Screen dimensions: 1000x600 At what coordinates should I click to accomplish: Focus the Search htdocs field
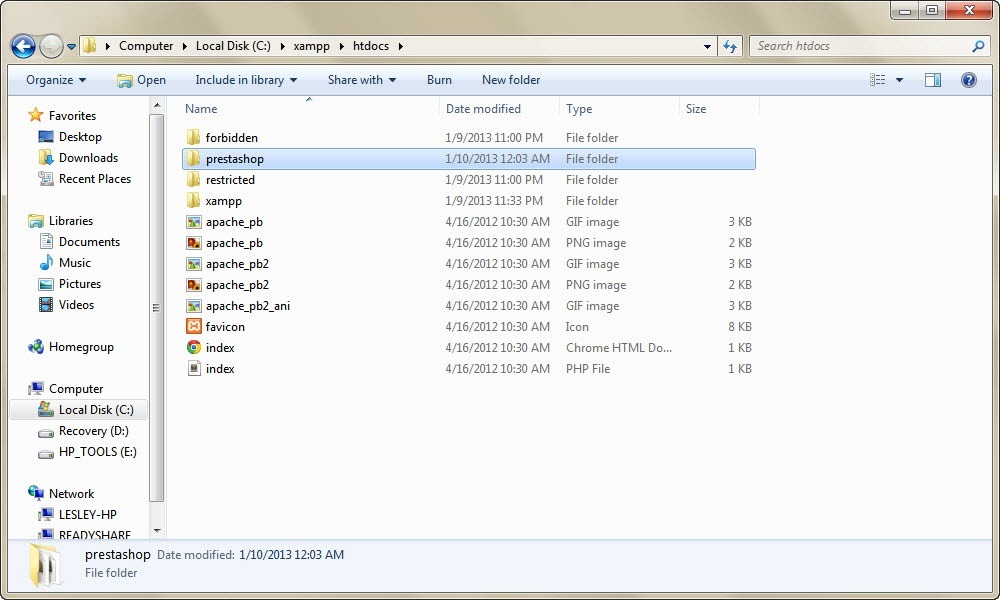871,46
